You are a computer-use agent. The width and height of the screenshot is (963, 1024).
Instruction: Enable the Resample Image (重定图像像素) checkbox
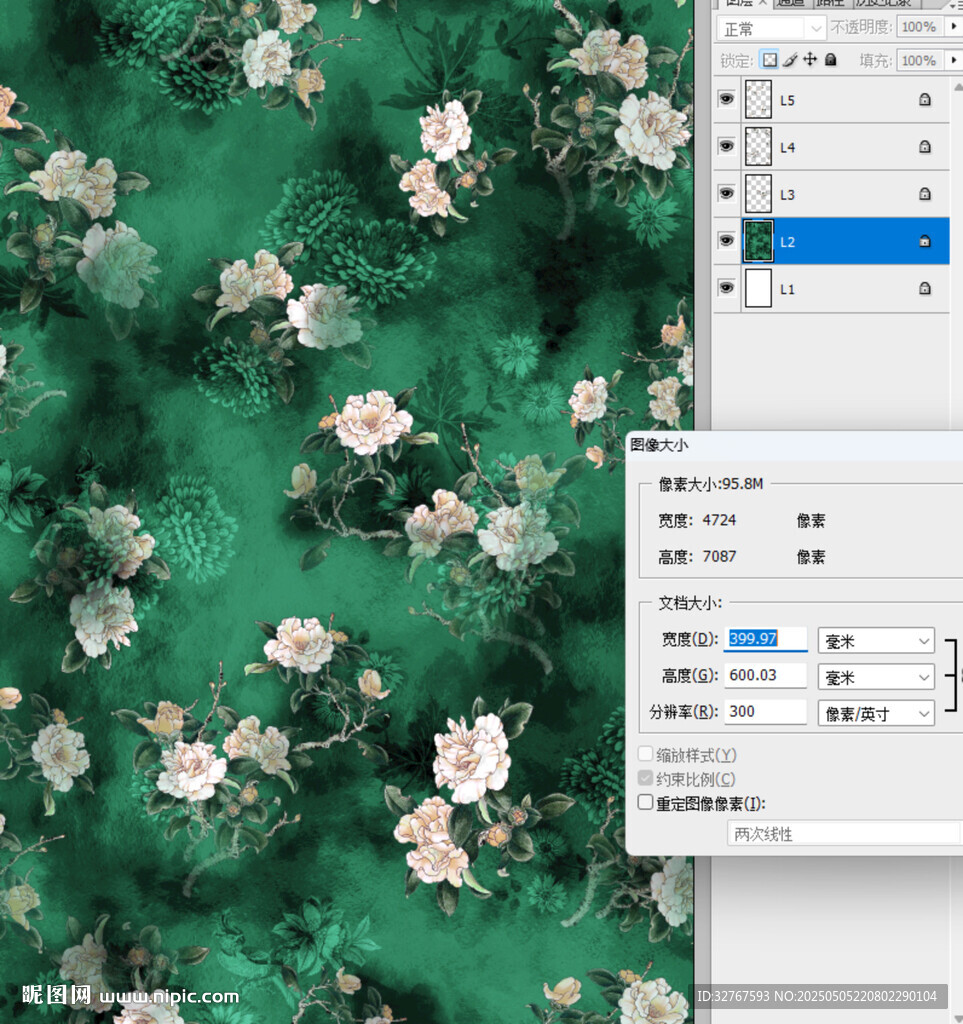click(x=645, y=803)
